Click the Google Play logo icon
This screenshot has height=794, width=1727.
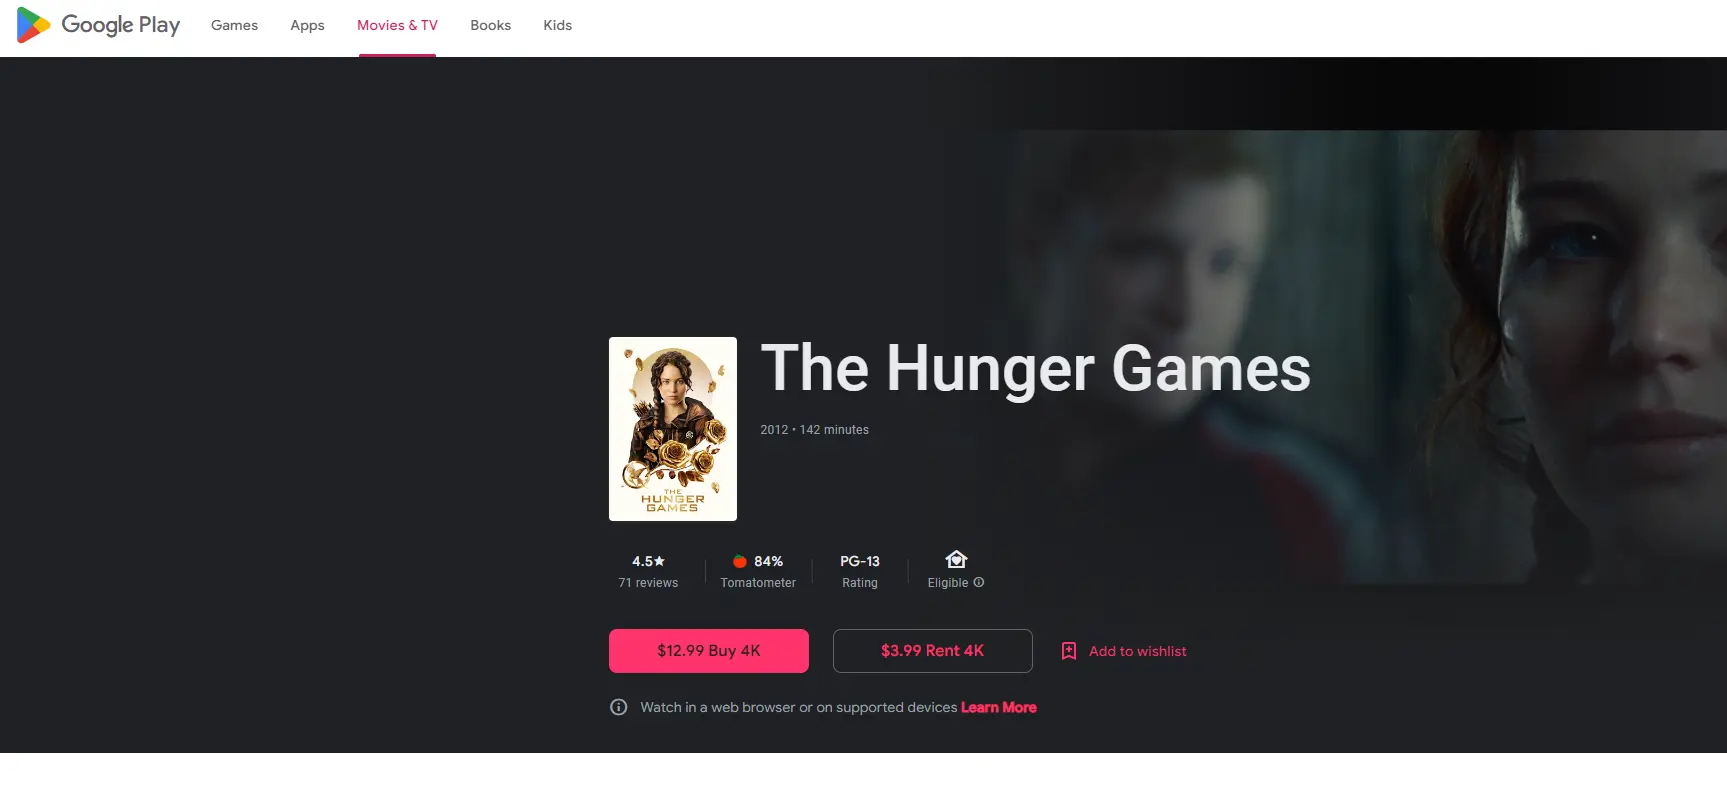pos(33,25)
